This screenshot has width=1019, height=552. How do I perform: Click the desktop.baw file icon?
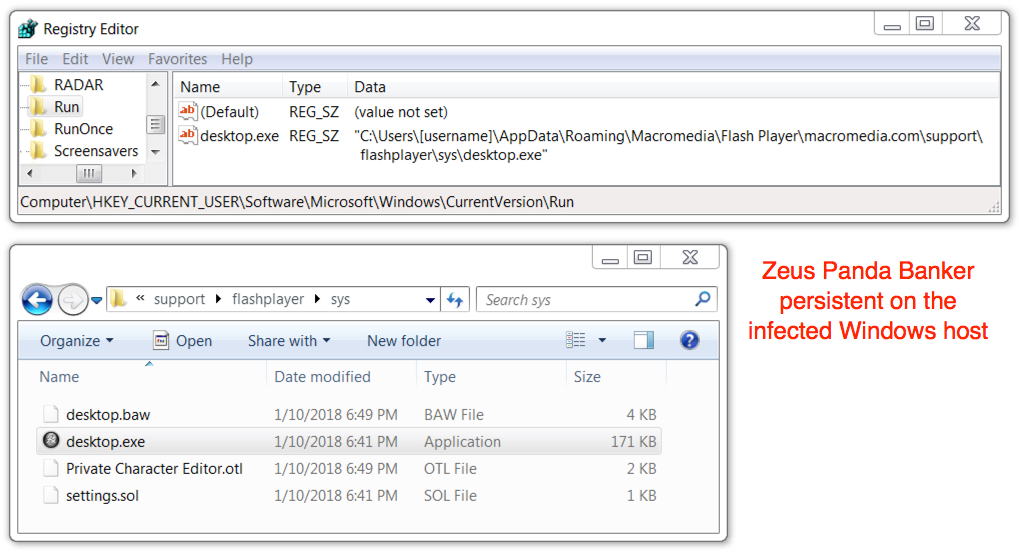pyautogui.click(x=51, y=414)
